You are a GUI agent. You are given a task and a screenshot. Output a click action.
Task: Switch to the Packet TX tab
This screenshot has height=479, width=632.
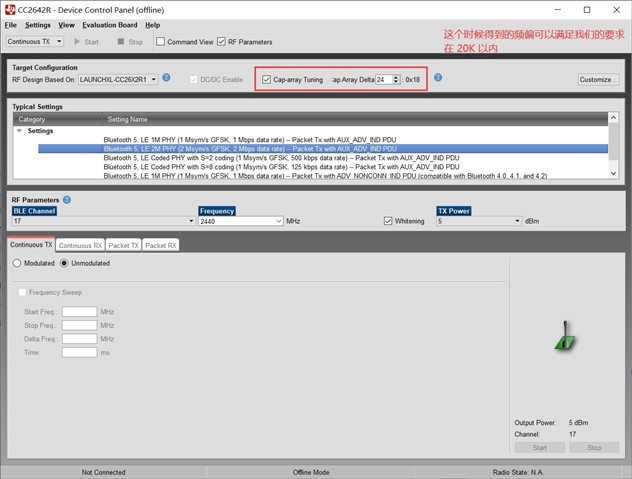pyautogui.click(x=123, y=245)
